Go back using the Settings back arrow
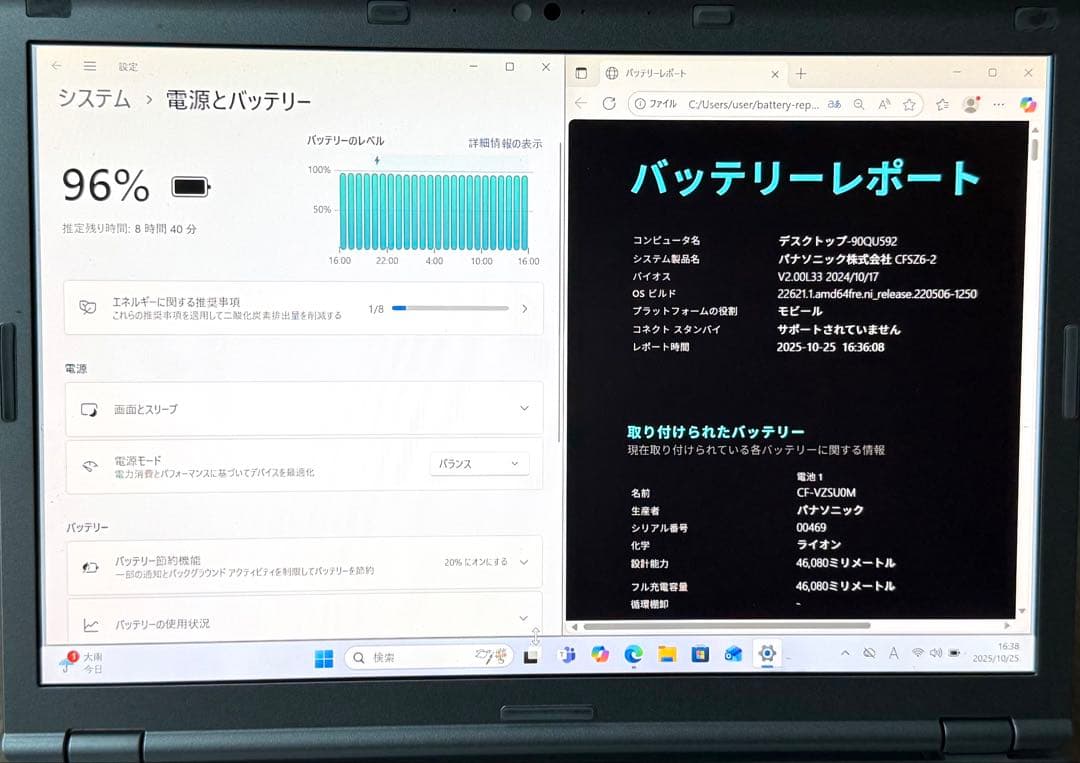 pos(56,66)
